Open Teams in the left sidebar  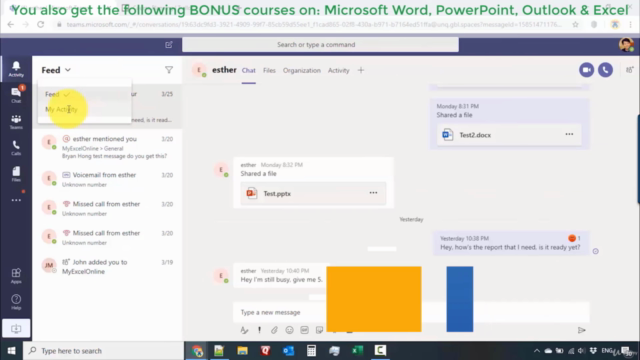16,121
